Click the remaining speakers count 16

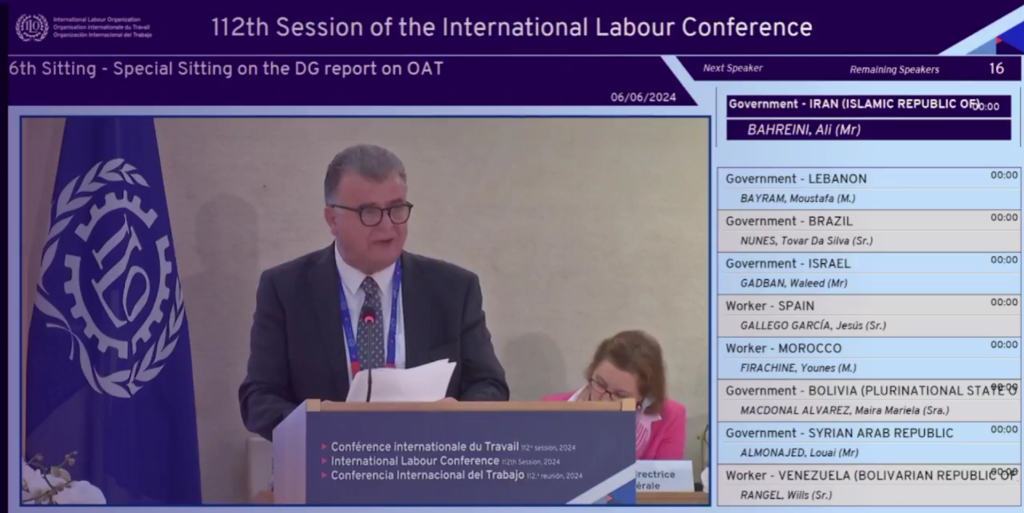coord(996,69)
